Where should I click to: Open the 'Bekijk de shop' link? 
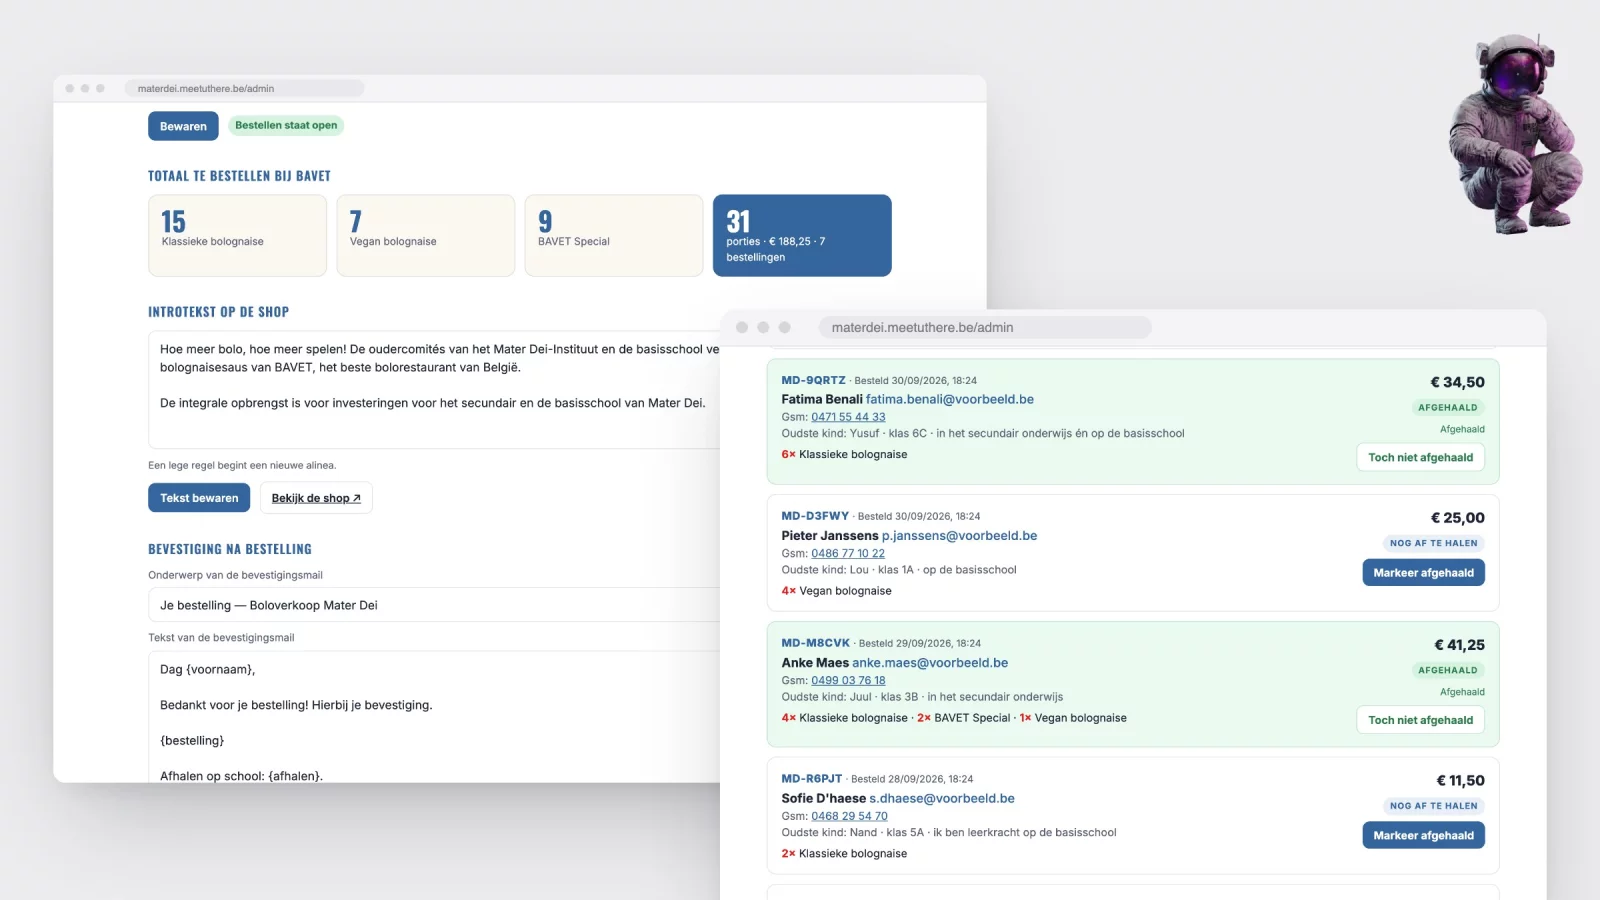pyautogui.click(x=316, y=498)
